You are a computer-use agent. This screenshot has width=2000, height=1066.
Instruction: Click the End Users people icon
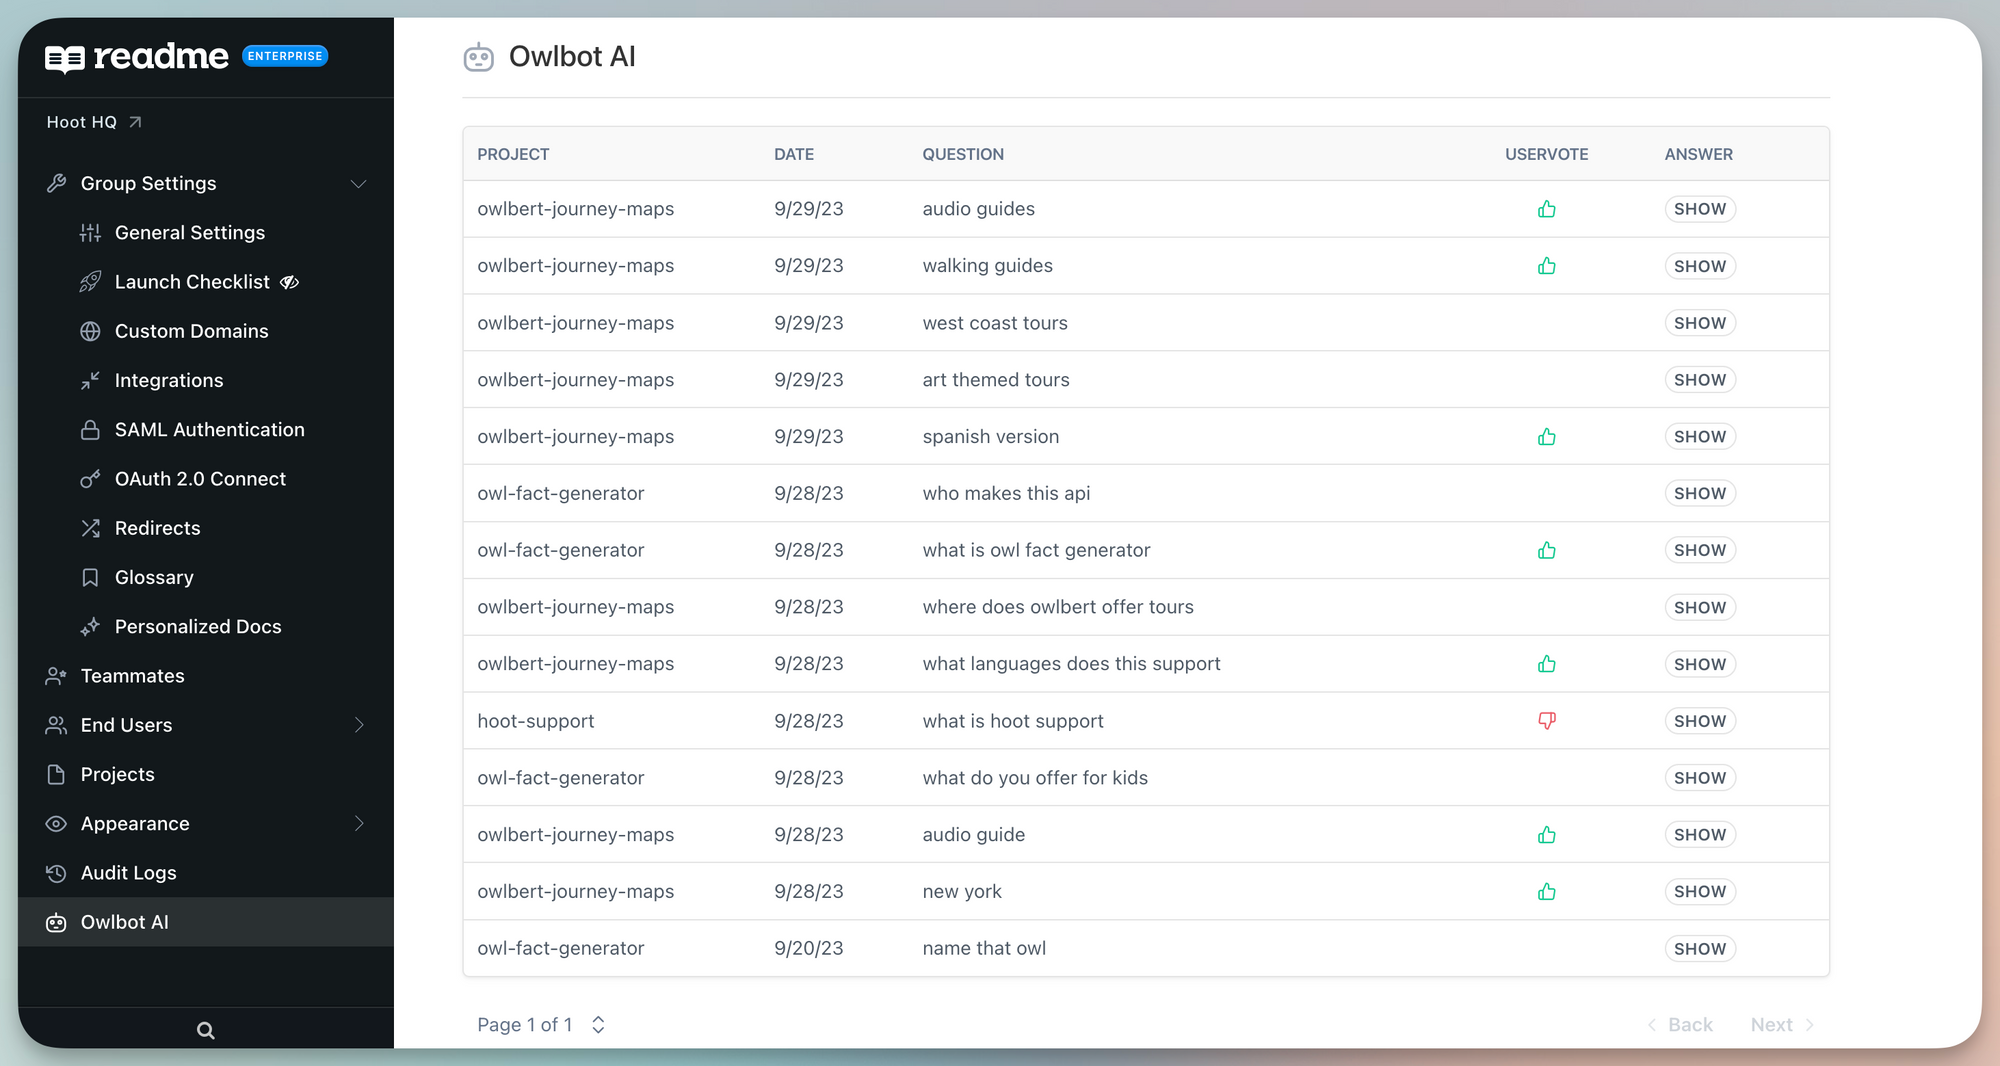(56, 725)
